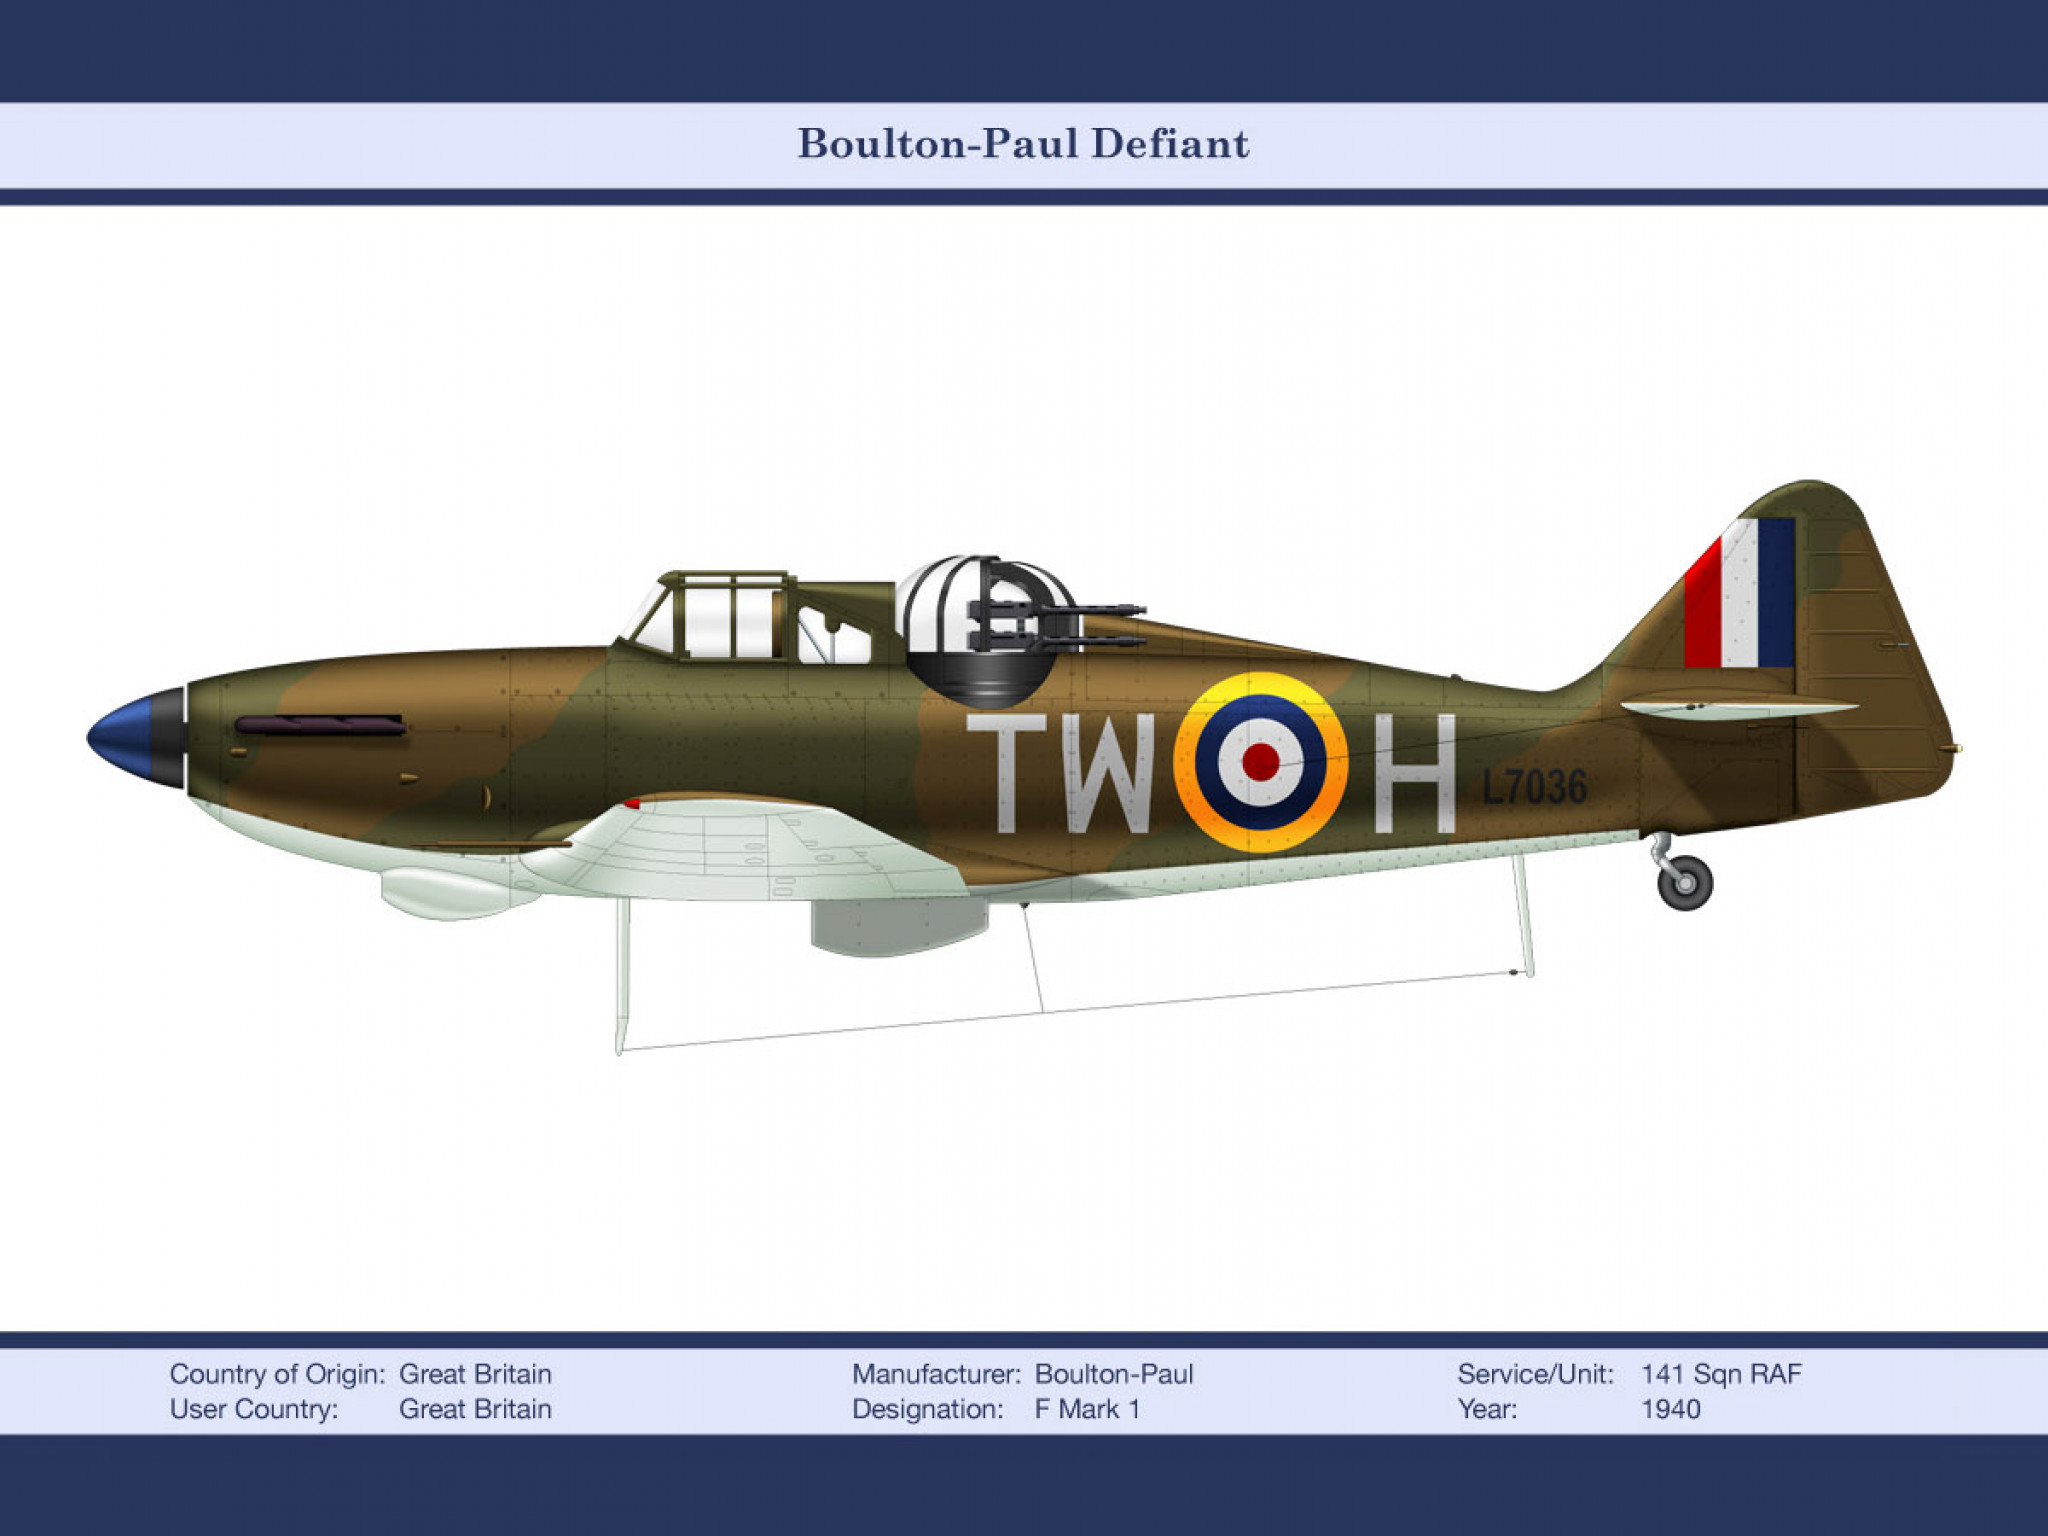Viewport: 2048px width, 1536px height.
Task: Click the 'TW' squadron code letters
Action: 1061,773
